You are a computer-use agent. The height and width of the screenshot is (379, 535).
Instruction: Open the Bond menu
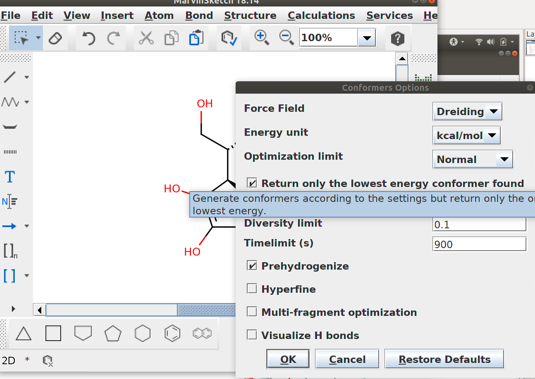(x=199, y=15)
